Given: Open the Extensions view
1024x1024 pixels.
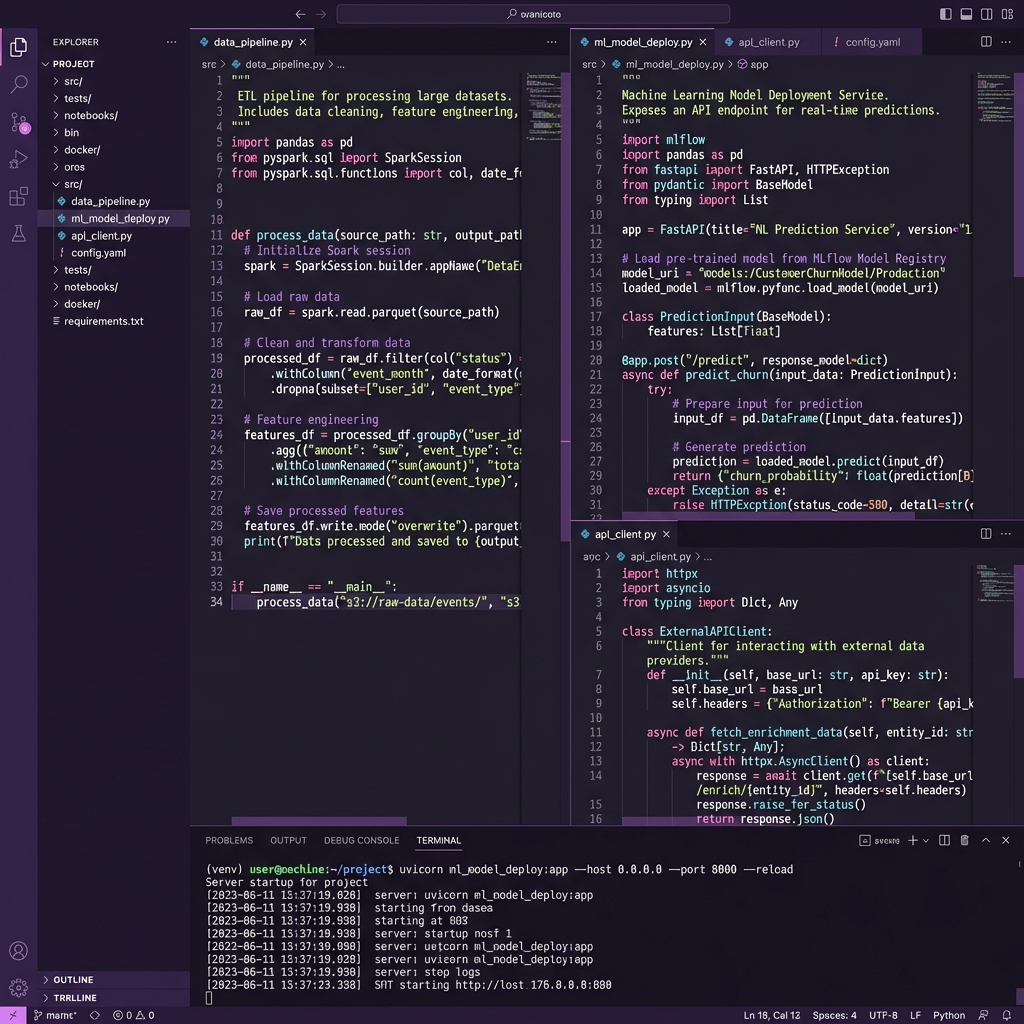Looking at the screenshot, I should (18, 197).
